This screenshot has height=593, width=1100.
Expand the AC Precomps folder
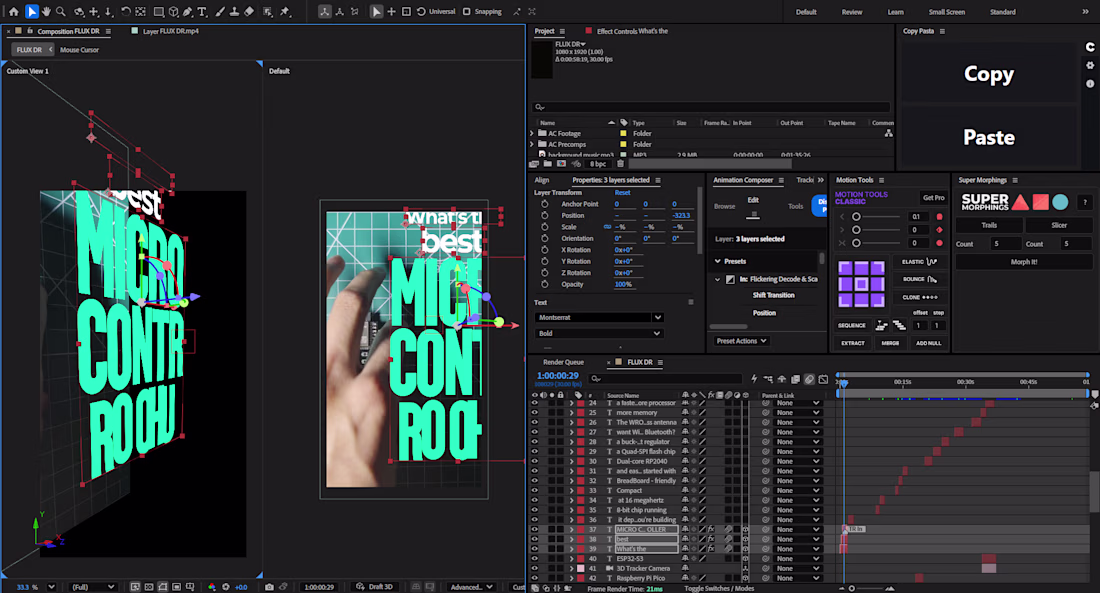(532, 145)
